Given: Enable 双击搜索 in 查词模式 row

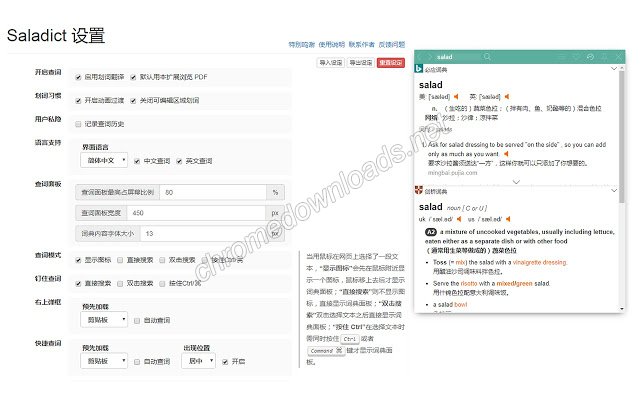Looking at the screenshot, I should tap(162, 260).
